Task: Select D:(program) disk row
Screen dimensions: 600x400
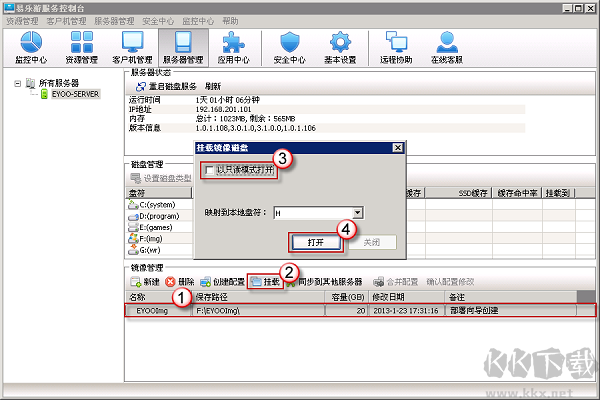Action: [x=159, y=216]
